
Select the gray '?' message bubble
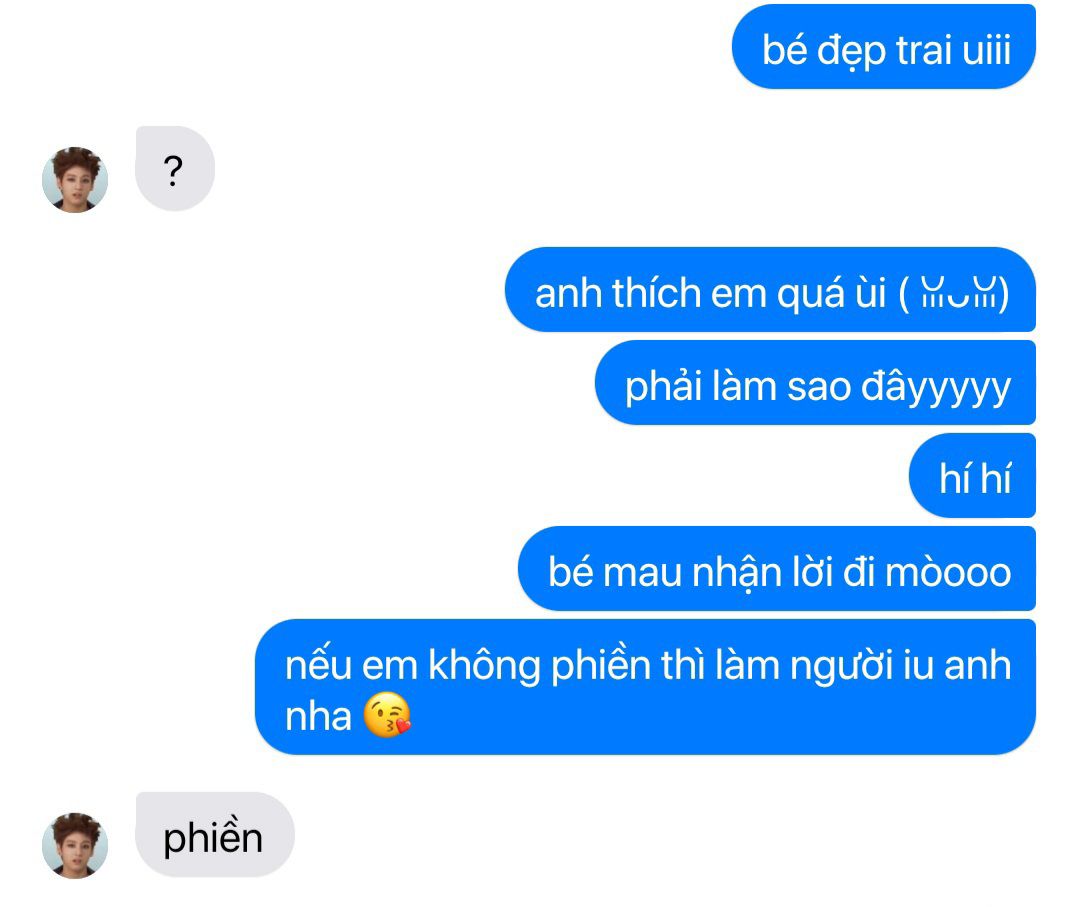point(175,169)
